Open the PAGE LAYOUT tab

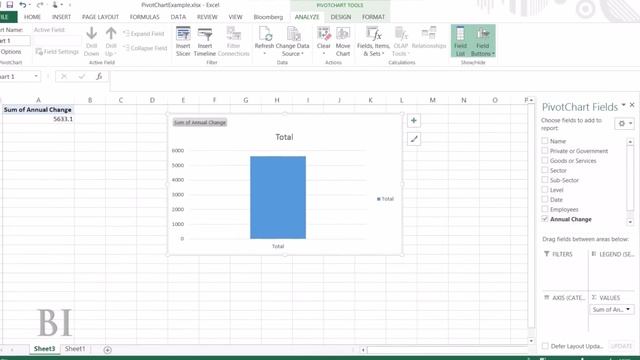point(100,17)
